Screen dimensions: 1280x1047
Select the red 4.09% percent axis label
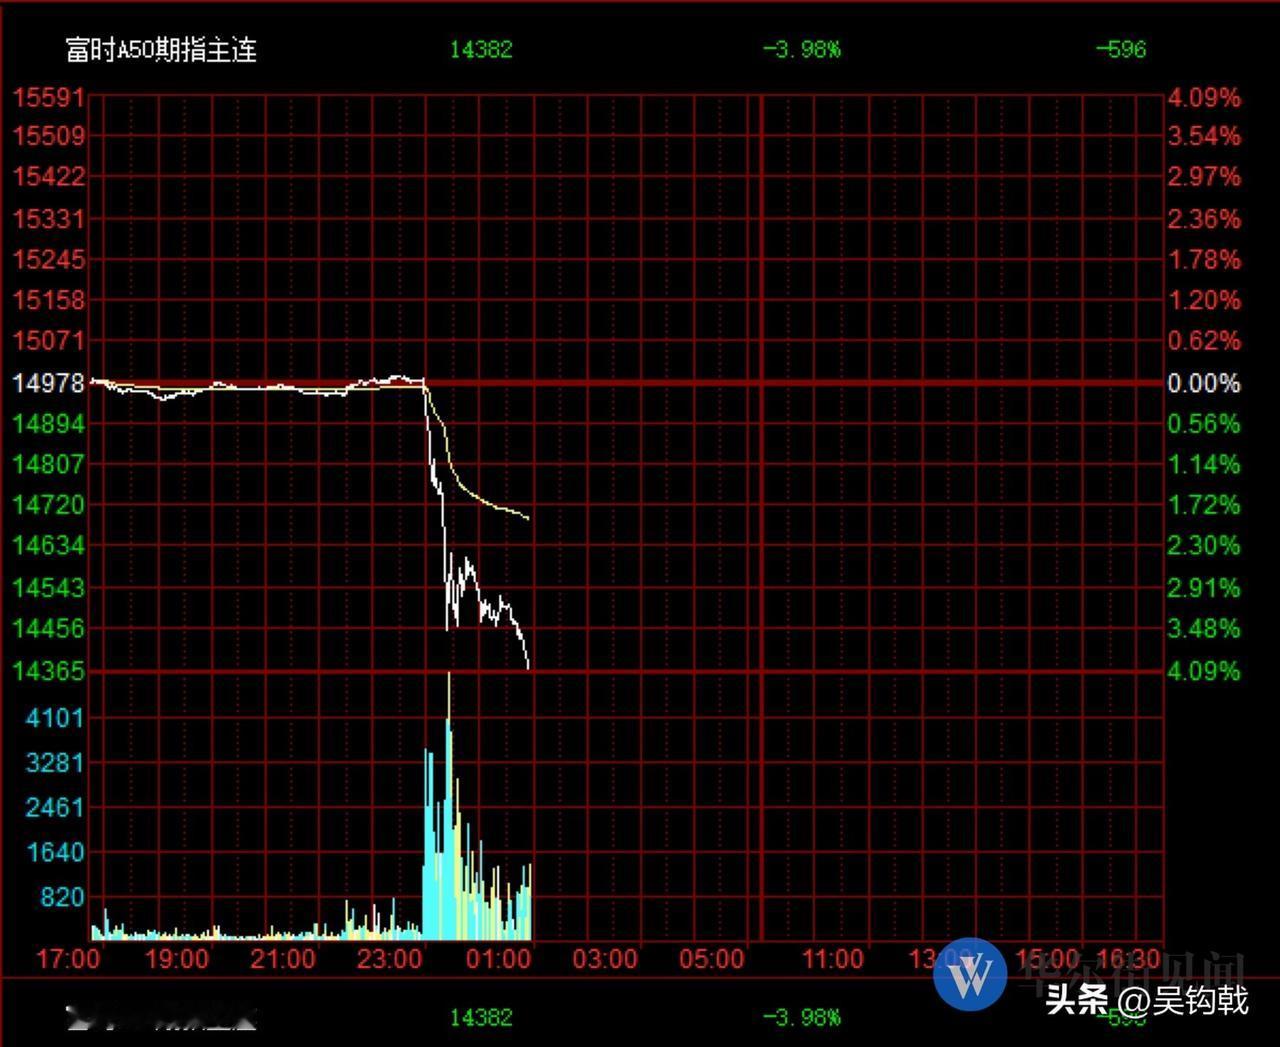pyautogui.click(x=1204, y=97)
